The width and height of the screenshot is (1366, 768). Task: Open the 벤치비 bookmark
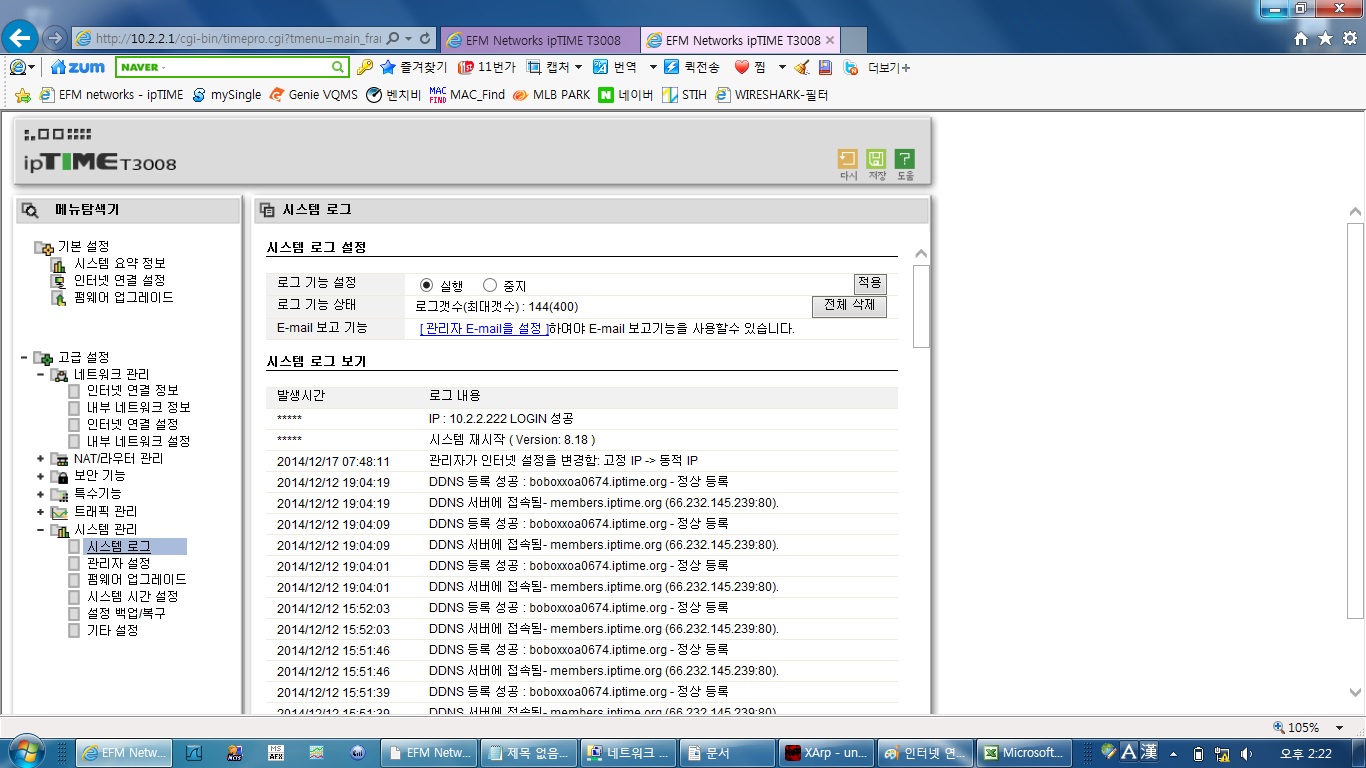point(394,95)
